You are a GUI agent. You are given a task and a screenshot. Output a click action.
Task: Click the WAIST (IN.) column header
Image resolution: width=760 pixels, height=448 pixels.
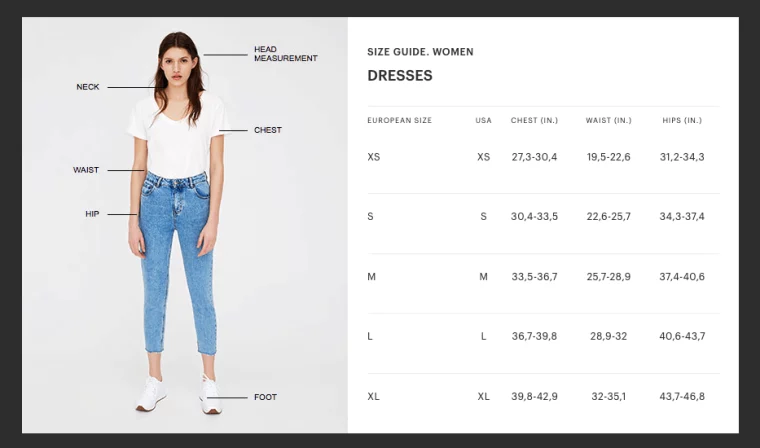[608, 121]
